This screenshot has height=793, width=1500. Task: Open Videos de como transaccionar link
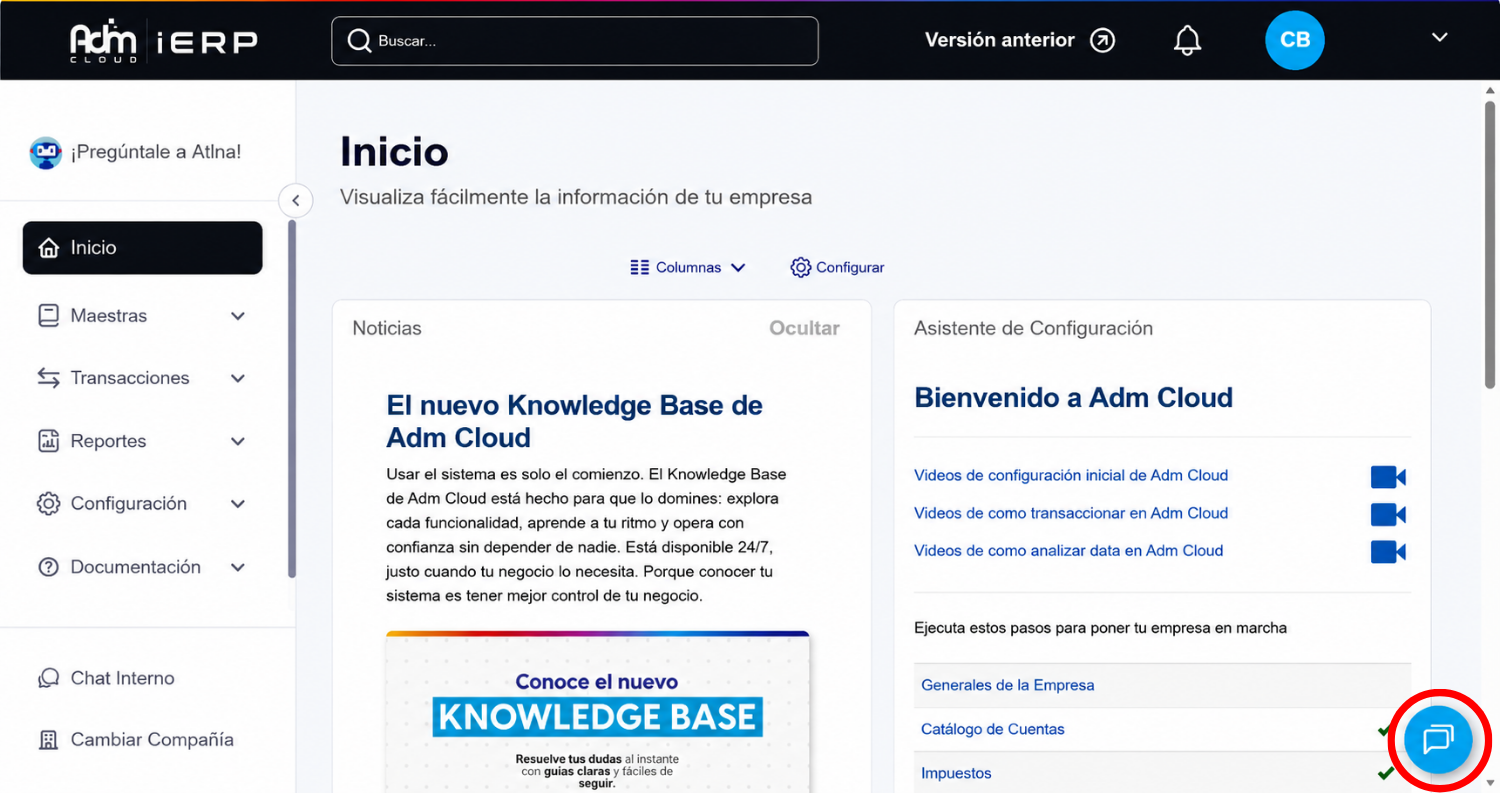[1071, 513]
